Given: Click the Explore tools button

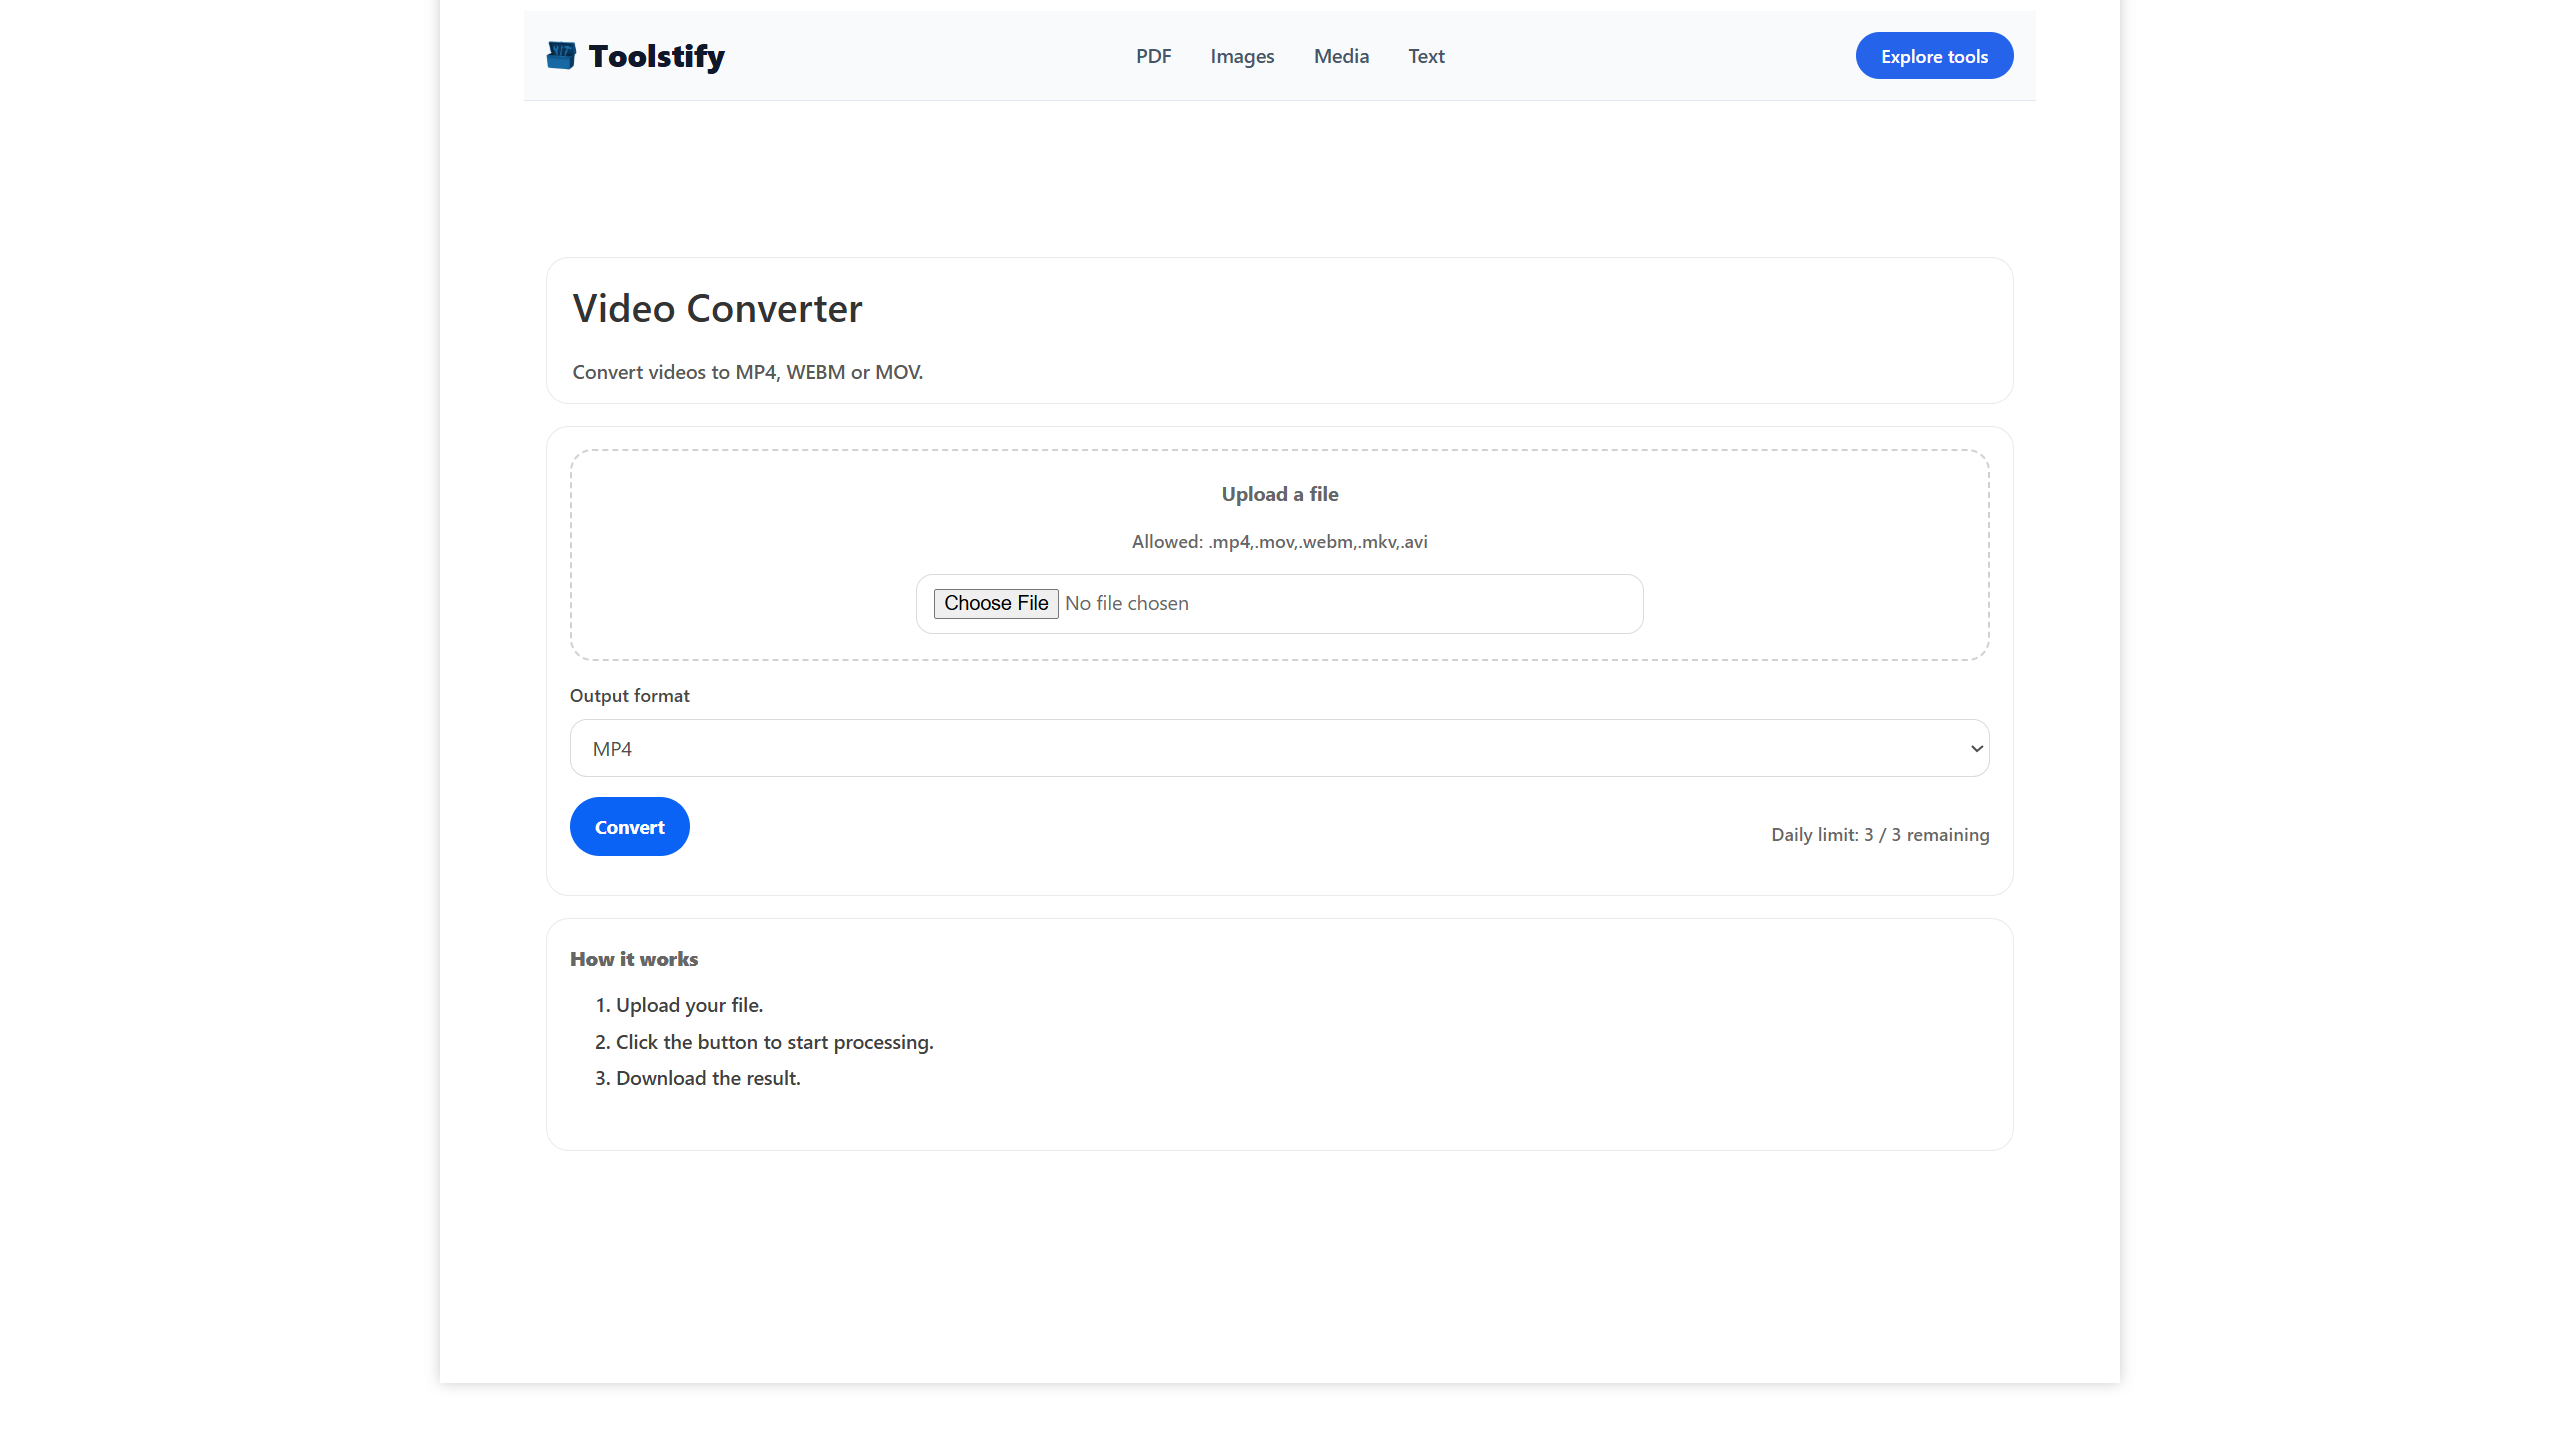Looking at the screenshot, I should [1933, 56].
